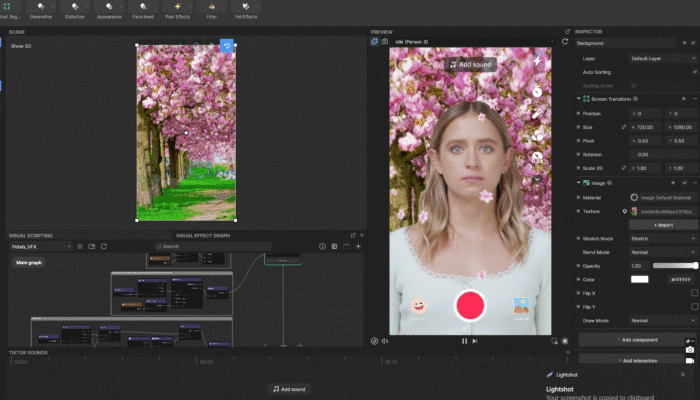Screen dimensions: 700x400
Task: Click Show 3D in scene panel
Action: click(21, 46)
